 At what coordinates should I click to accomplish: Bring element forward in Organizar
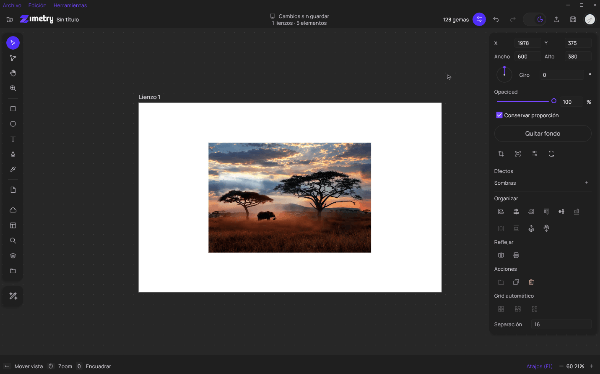pos(531,229)
